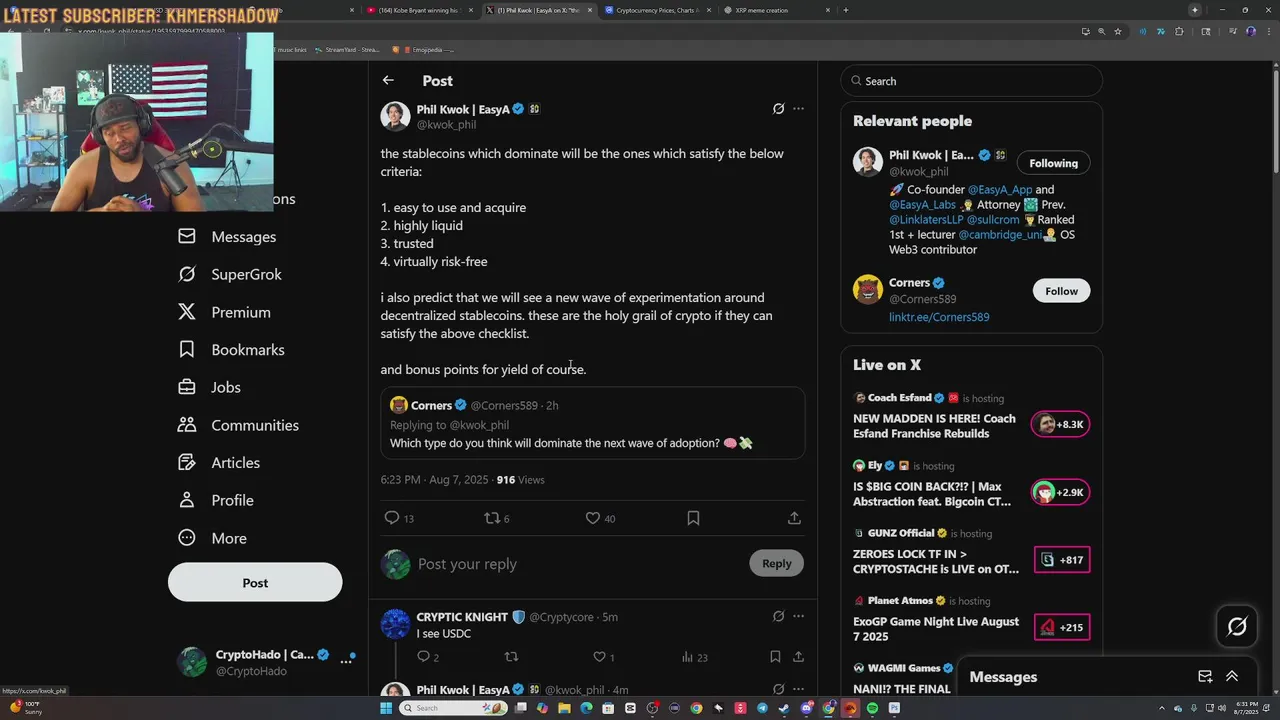Viewport: 1280px width, 720px height.
Task: Open Articles in the sidebar
Action: pos(220,463)
